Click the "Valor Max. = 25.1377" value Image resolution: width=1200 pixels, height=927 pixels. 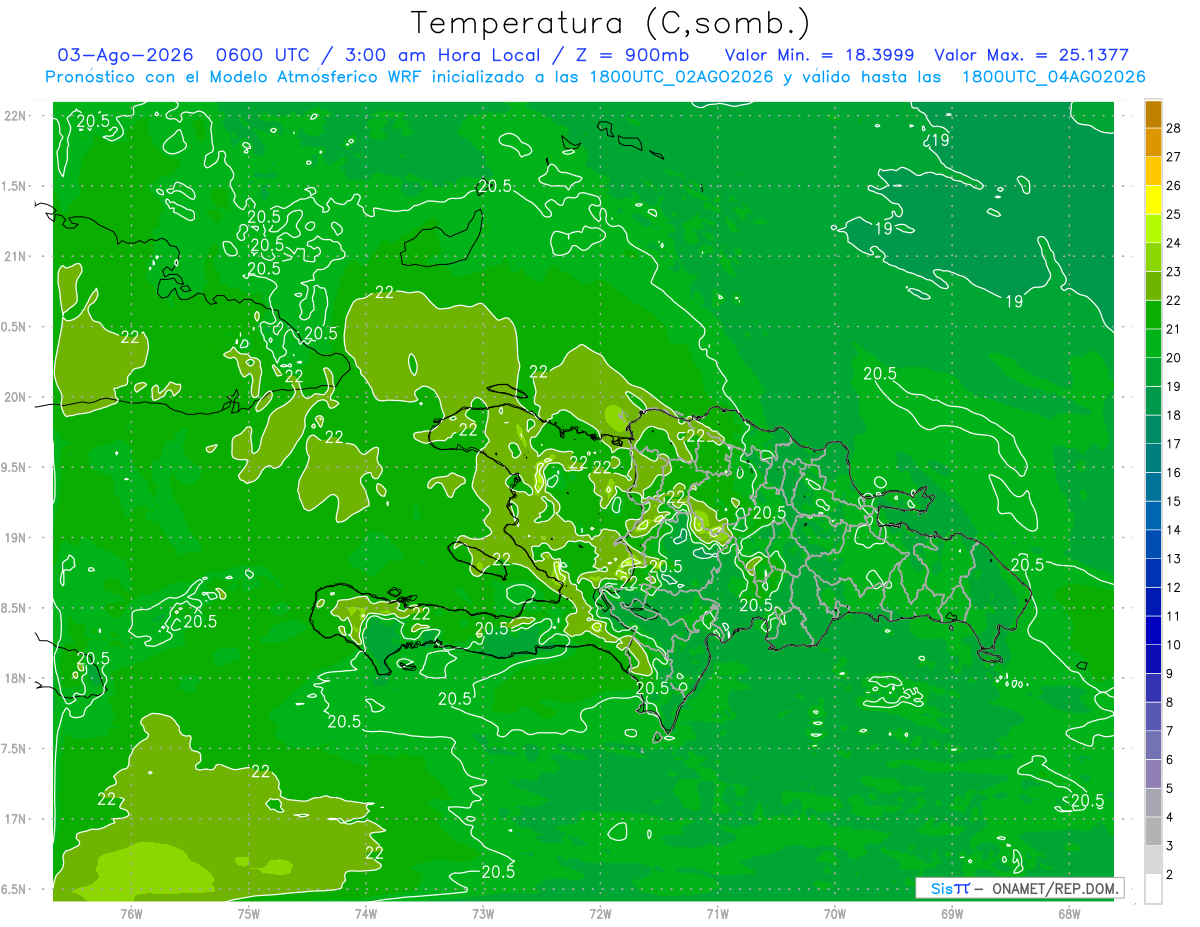tap(1031, 56)
